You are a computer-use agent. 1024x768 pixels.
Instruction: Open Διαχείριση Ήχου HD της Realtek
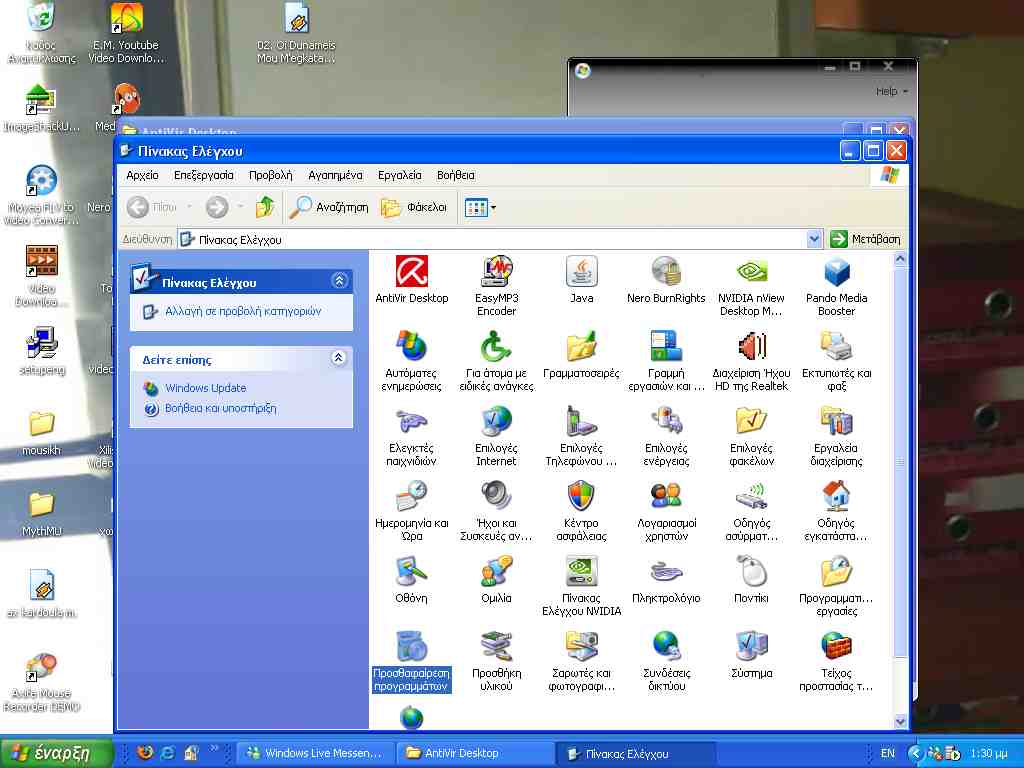point(751,361)
